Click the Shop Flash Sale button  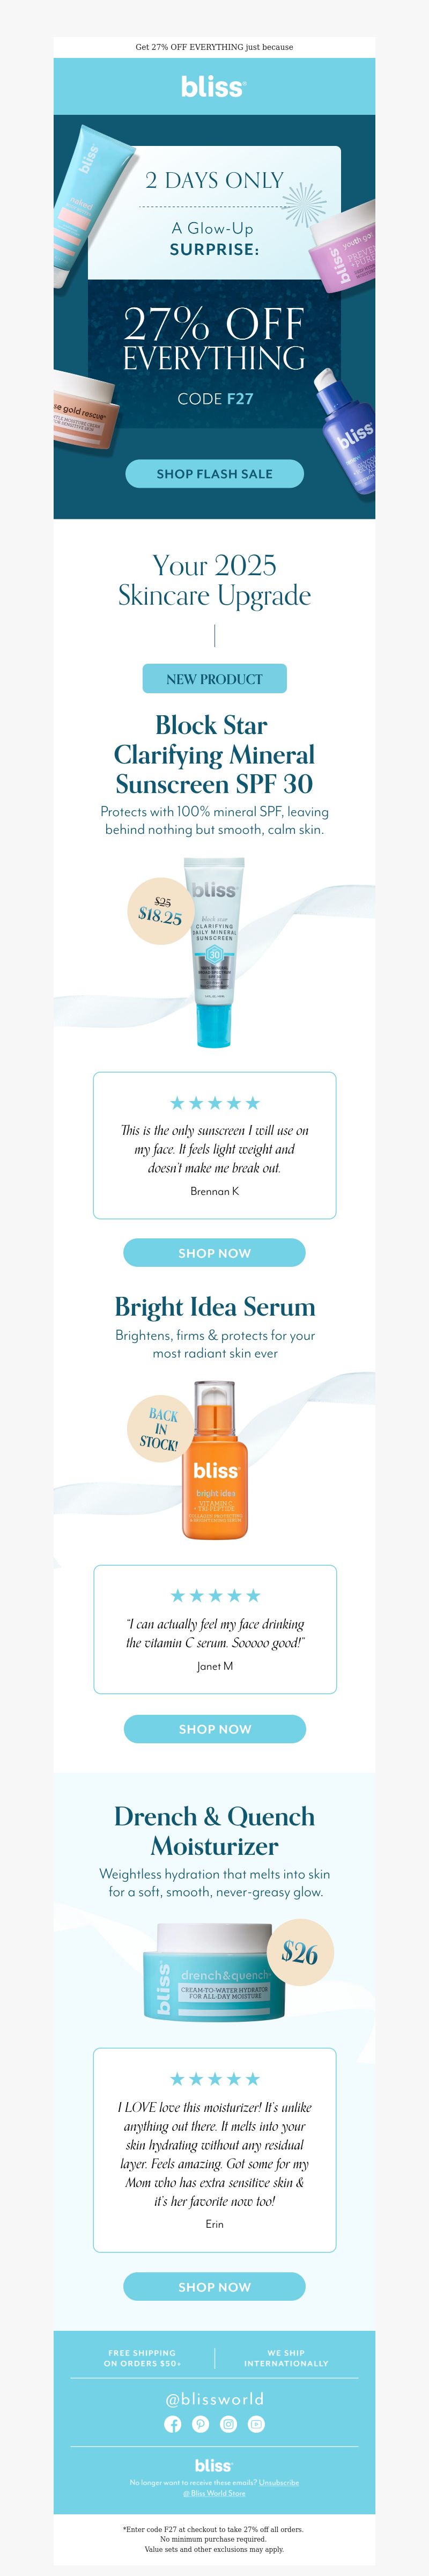click(214, 473)
